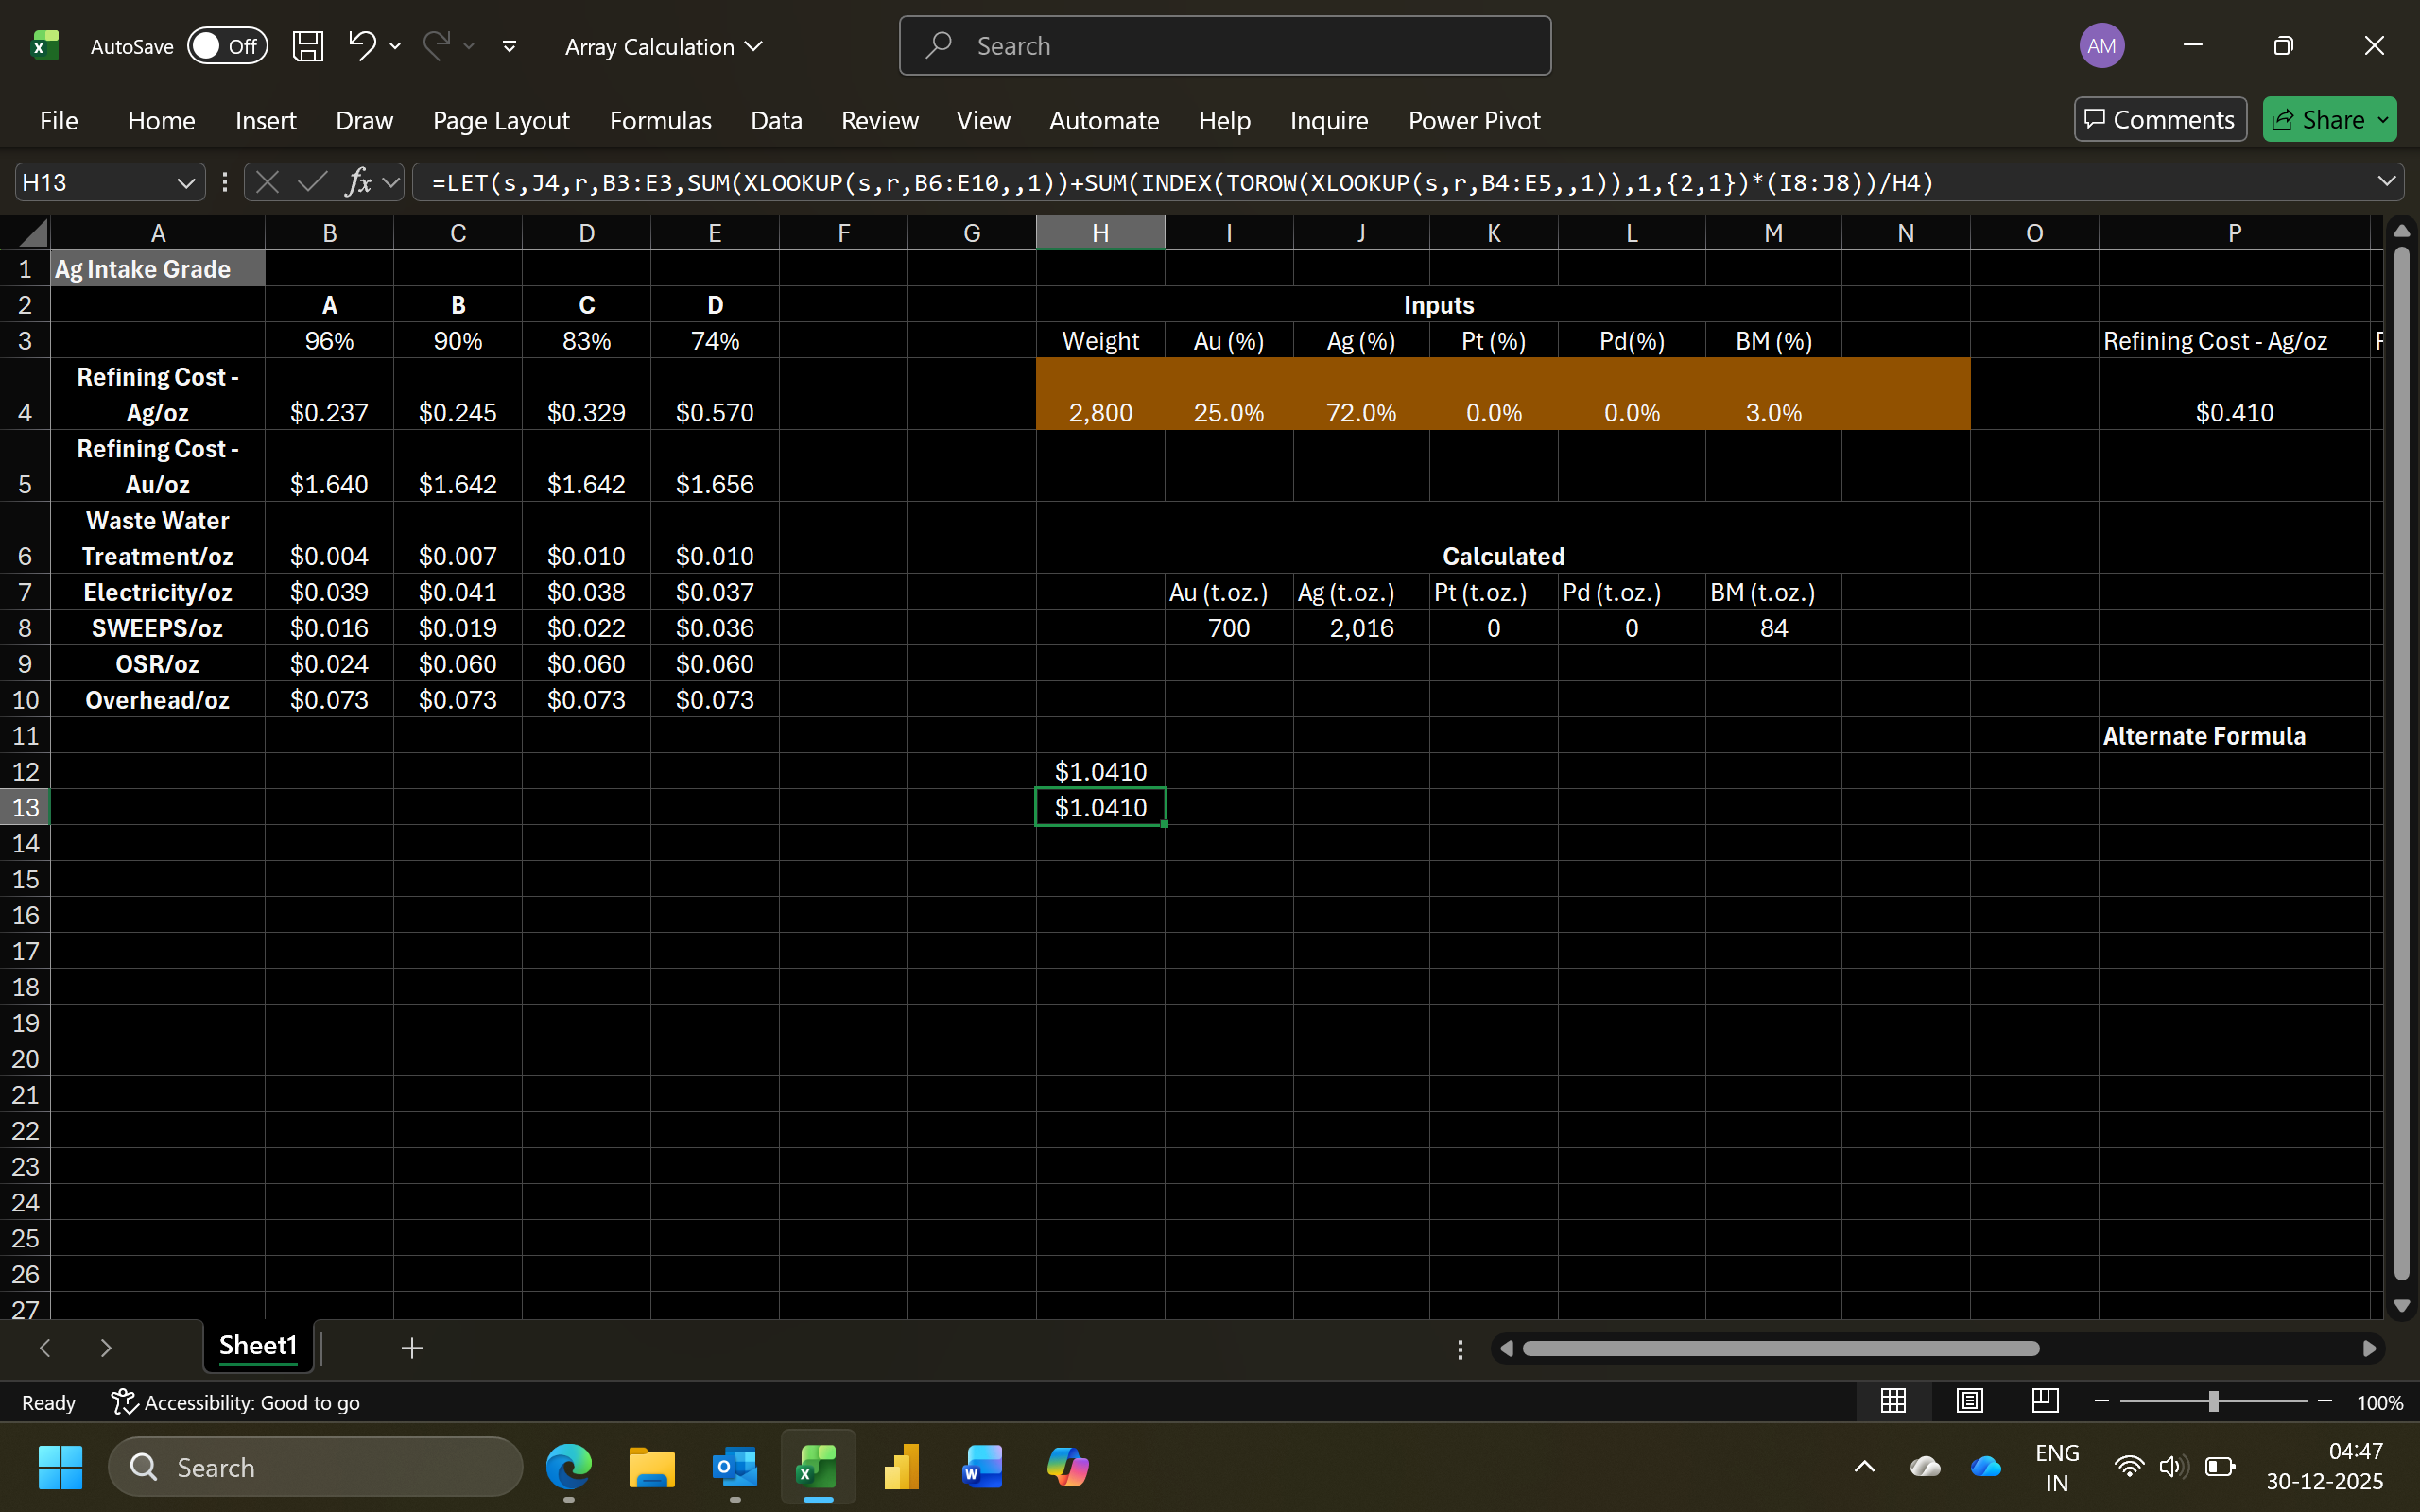Open the Formulas ribbon tab
2420x1512 pixels.
click(660, 120)
